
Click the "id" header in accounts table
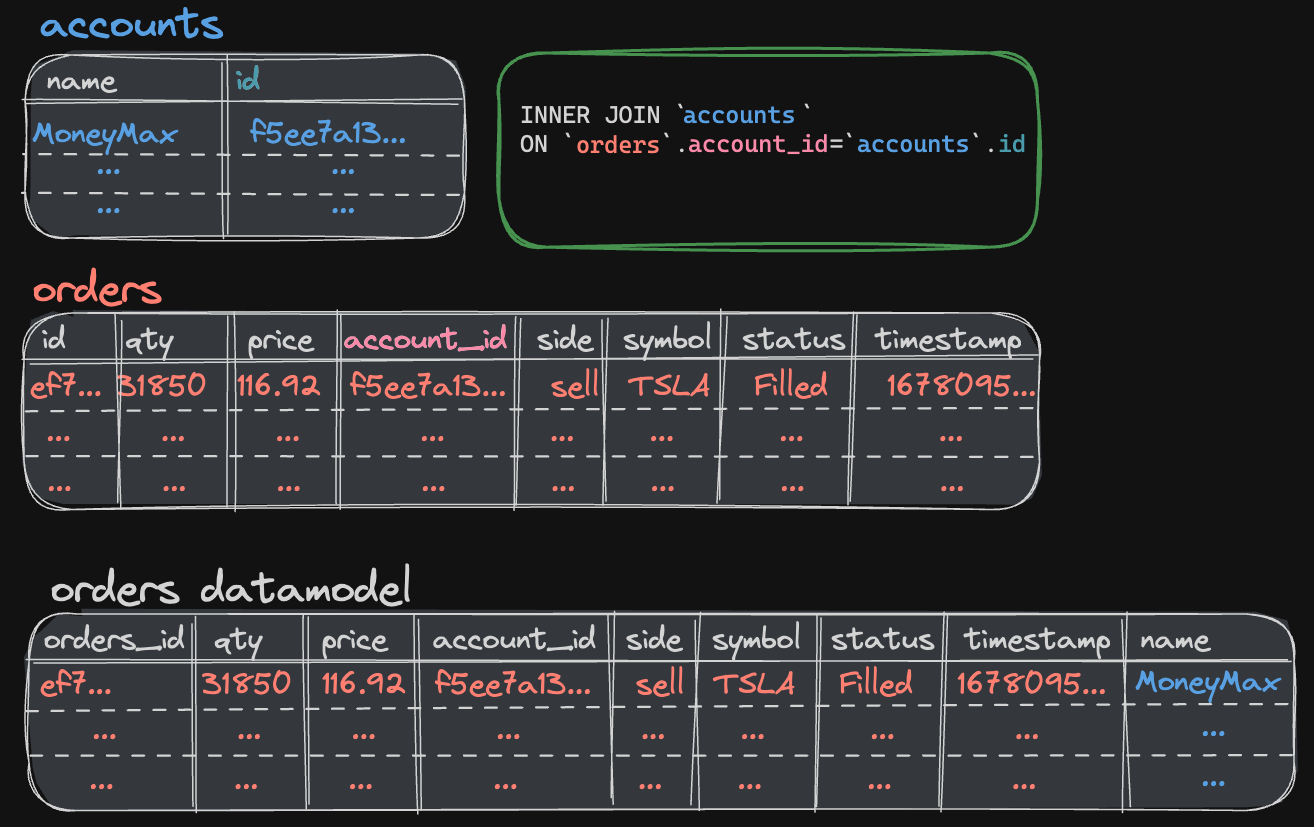[247, 80]
